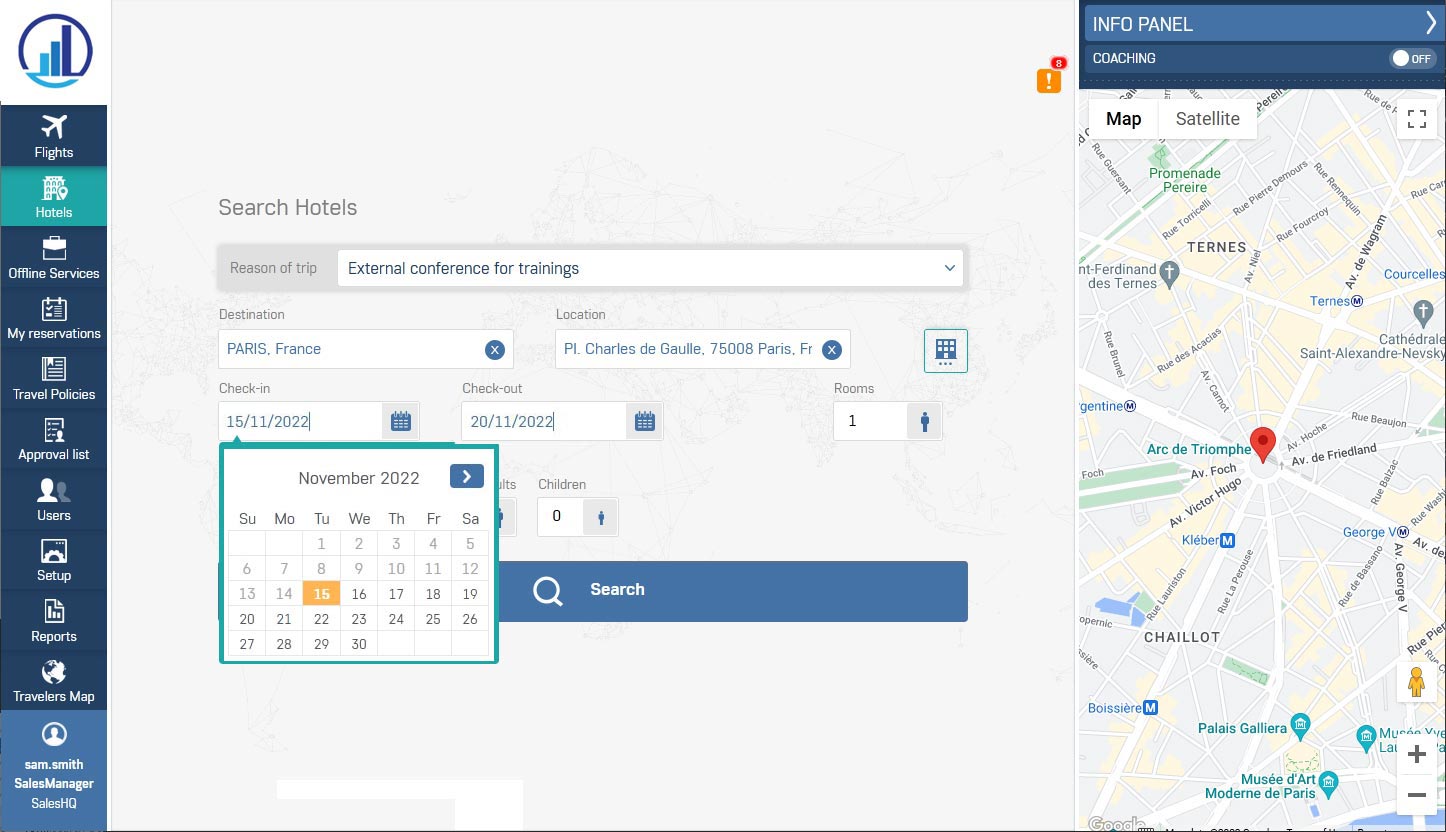
Task: Switch map to Satellite view
Action: pyautogui.click(x=1207, y=119)
